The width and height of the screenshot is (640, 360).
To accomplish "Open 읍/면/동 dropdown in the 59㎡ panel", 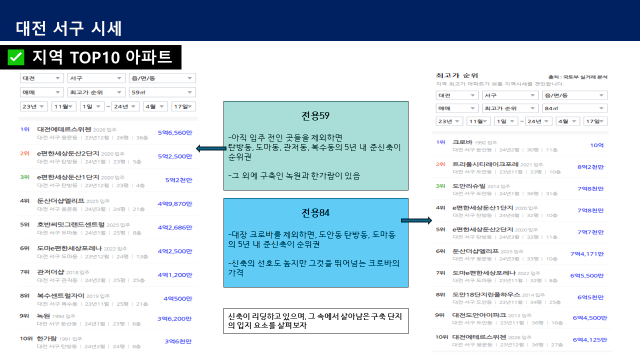I will (162, 78).
